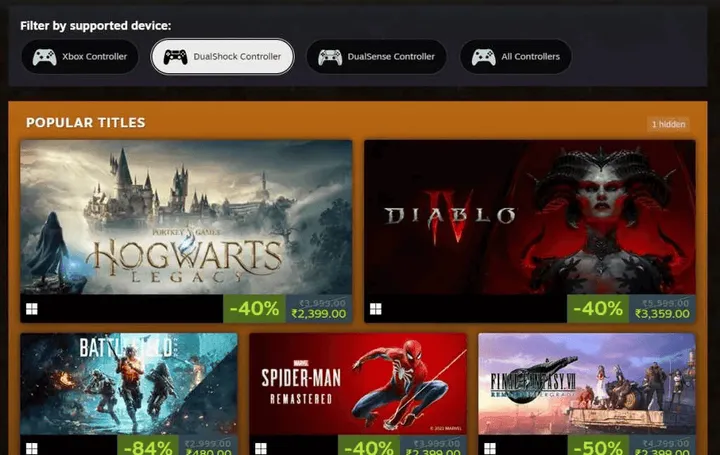Click the Windows icon under Hogwarts Legacy
Screen dimensions: 720x455
click(32, 309)
